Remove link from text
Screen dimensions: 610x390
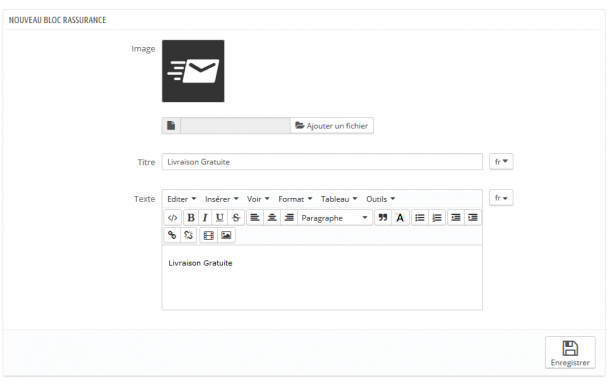tap(189, 235)
